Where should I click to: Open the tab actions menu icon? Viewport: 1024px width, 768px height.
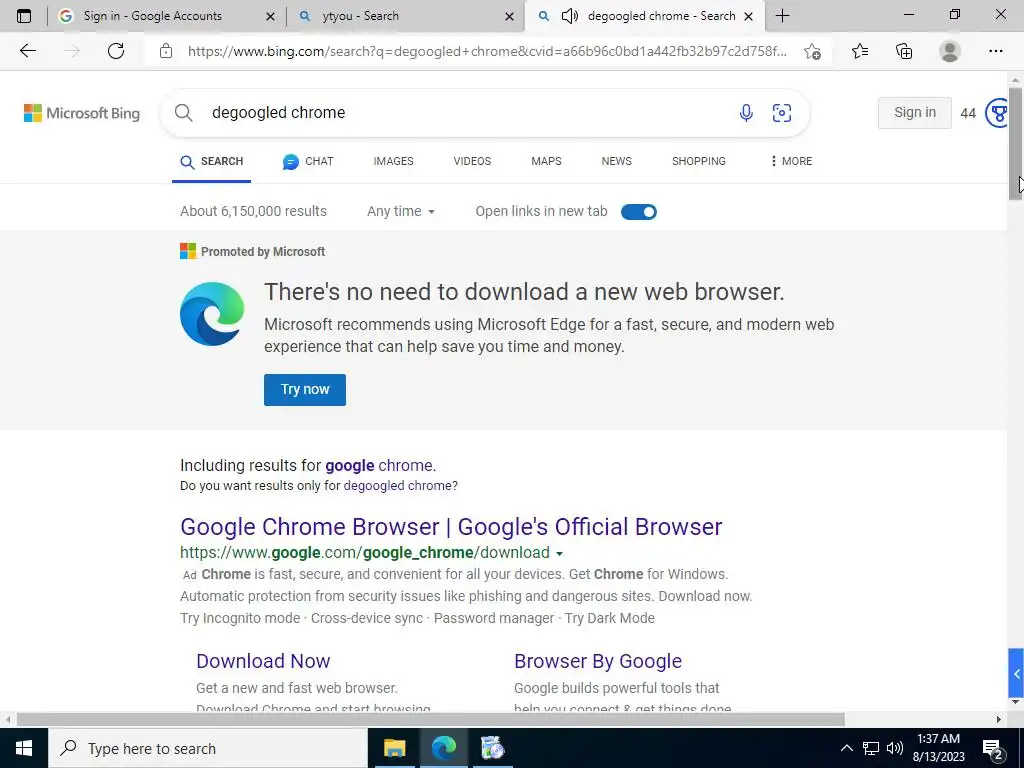click(x=24, y=16)
